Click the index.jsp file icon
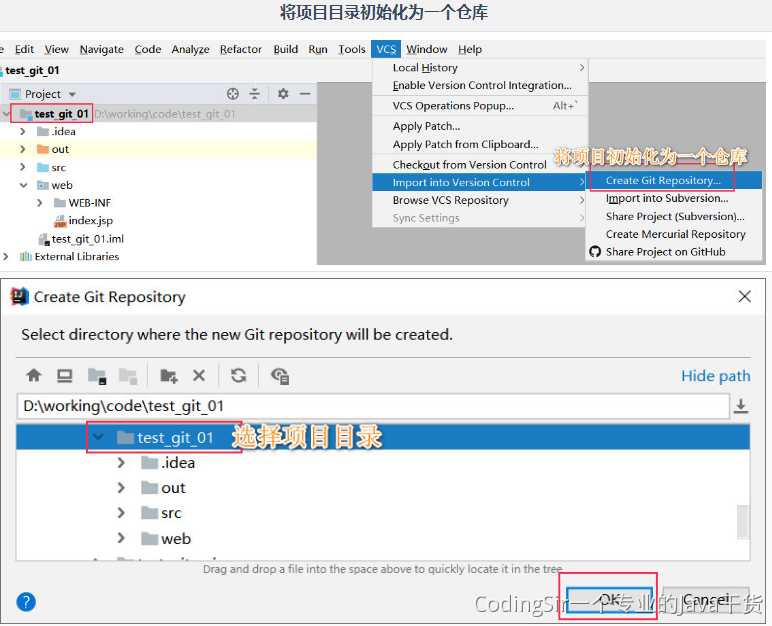772x626 pixels. 60,221
